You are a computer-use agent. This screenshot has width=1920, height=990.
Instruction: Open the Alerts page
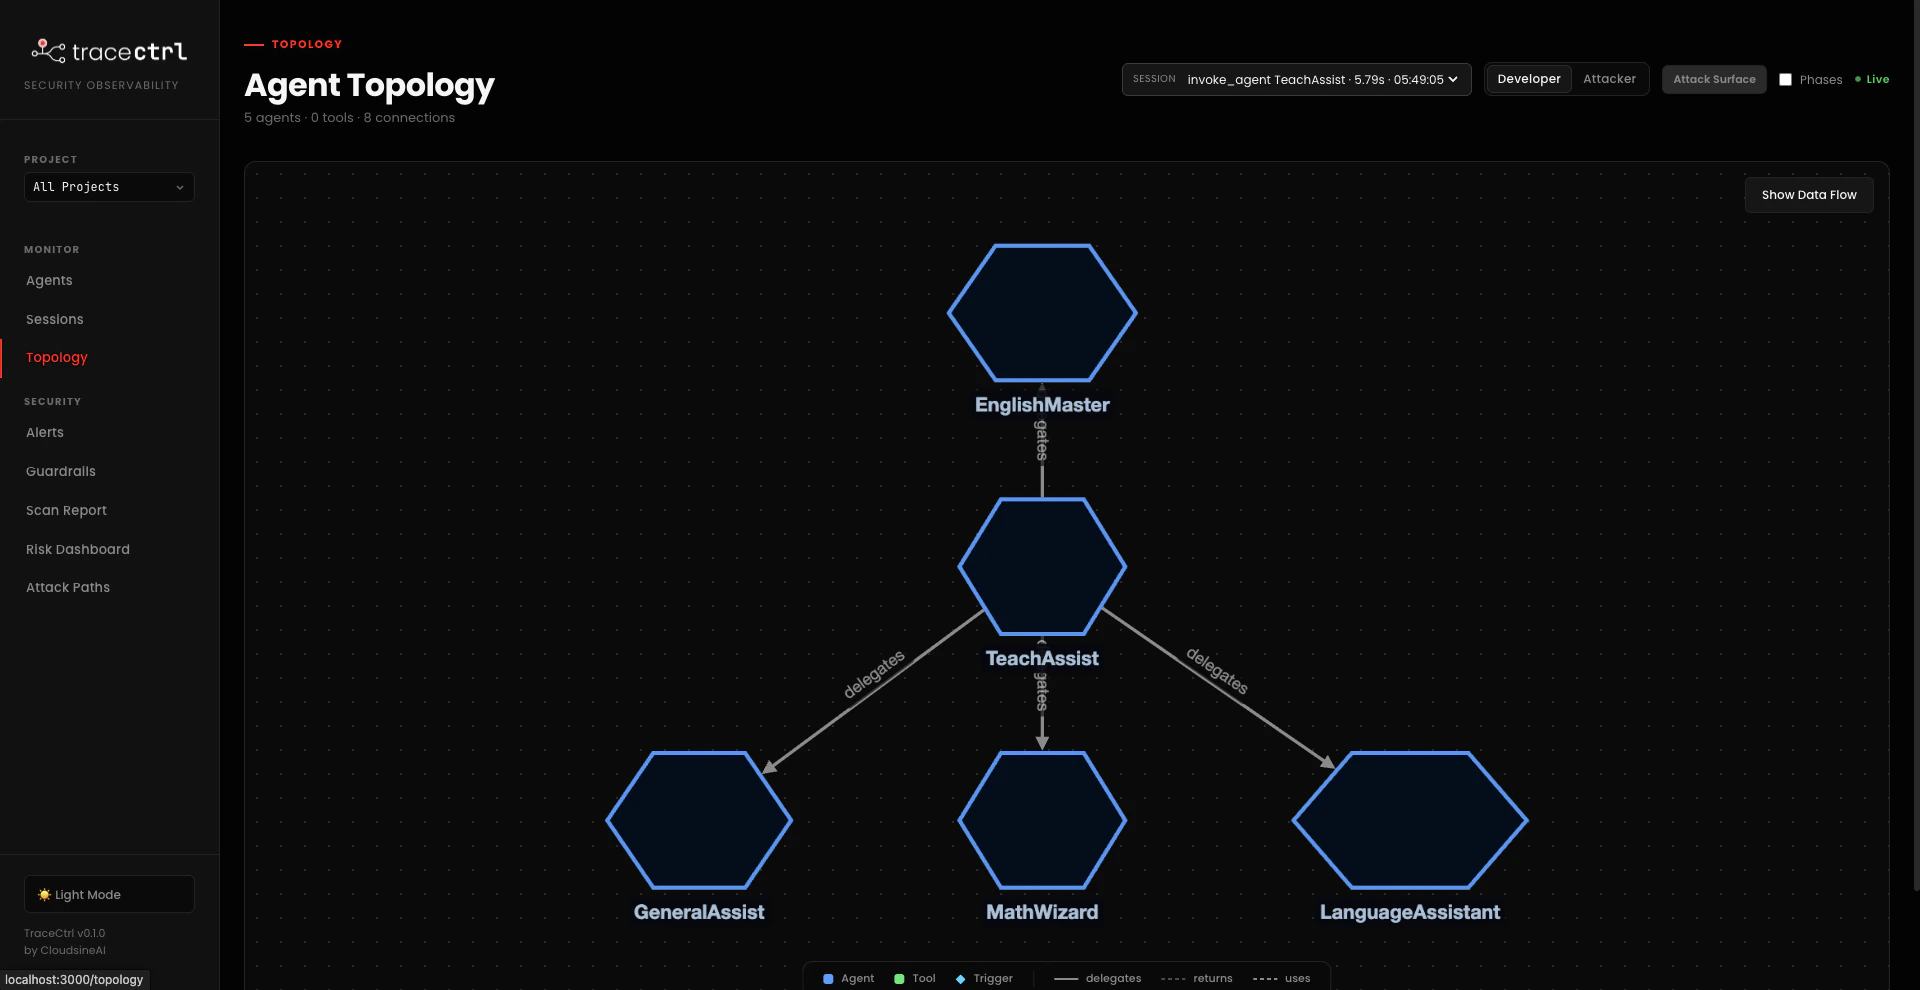(x=45, y=433)
